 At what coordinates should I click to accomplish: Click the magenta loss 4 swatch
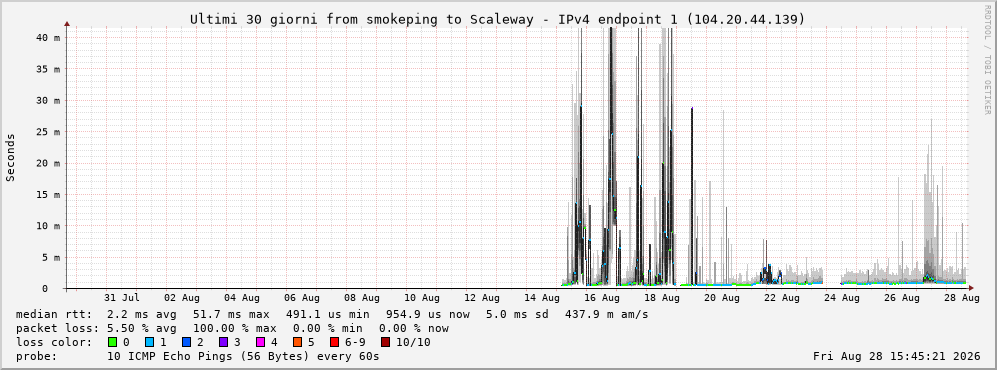(260, 342)
